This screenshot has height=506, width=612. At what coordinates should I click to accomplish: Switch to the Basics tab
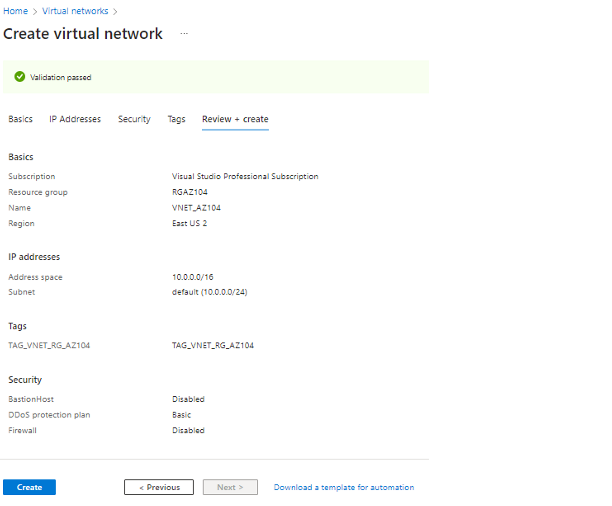point(21,119)
